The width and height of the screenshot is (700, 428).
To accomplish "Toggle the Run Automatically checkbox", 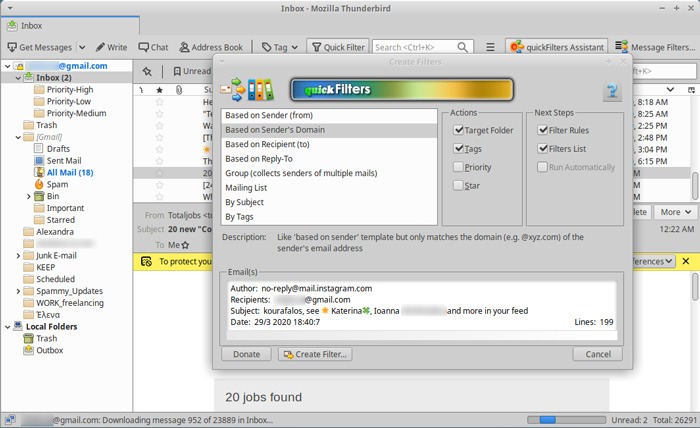I will (x=542, y=167).
